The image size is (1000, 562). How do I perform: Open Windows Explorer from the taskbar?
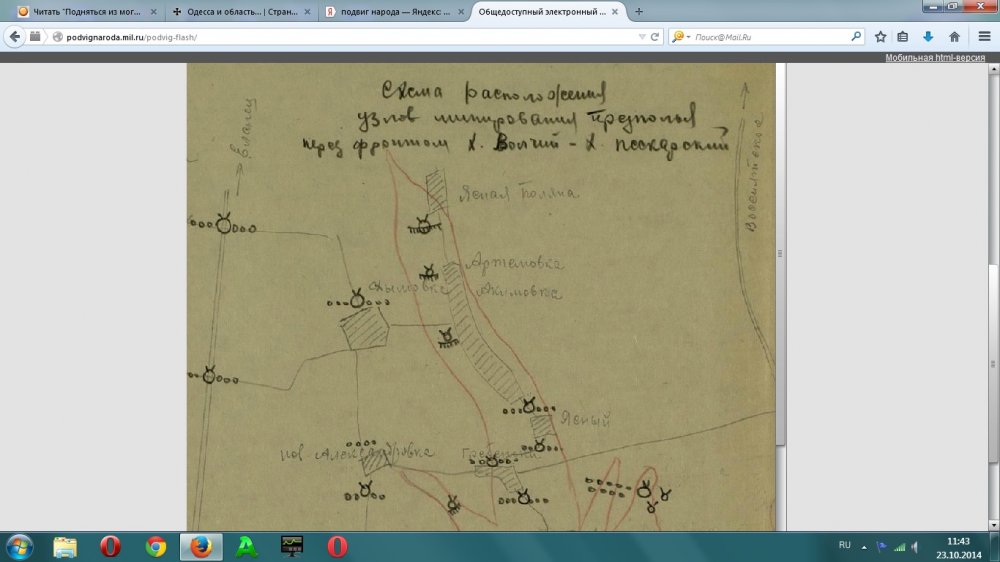65,547
